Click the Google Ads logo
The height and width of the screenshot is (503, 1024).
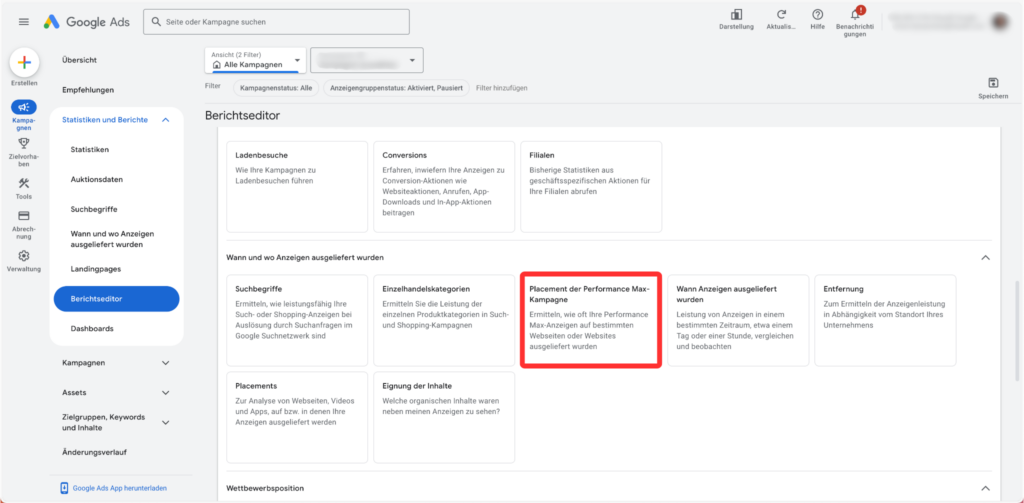[x=87, y=22]
